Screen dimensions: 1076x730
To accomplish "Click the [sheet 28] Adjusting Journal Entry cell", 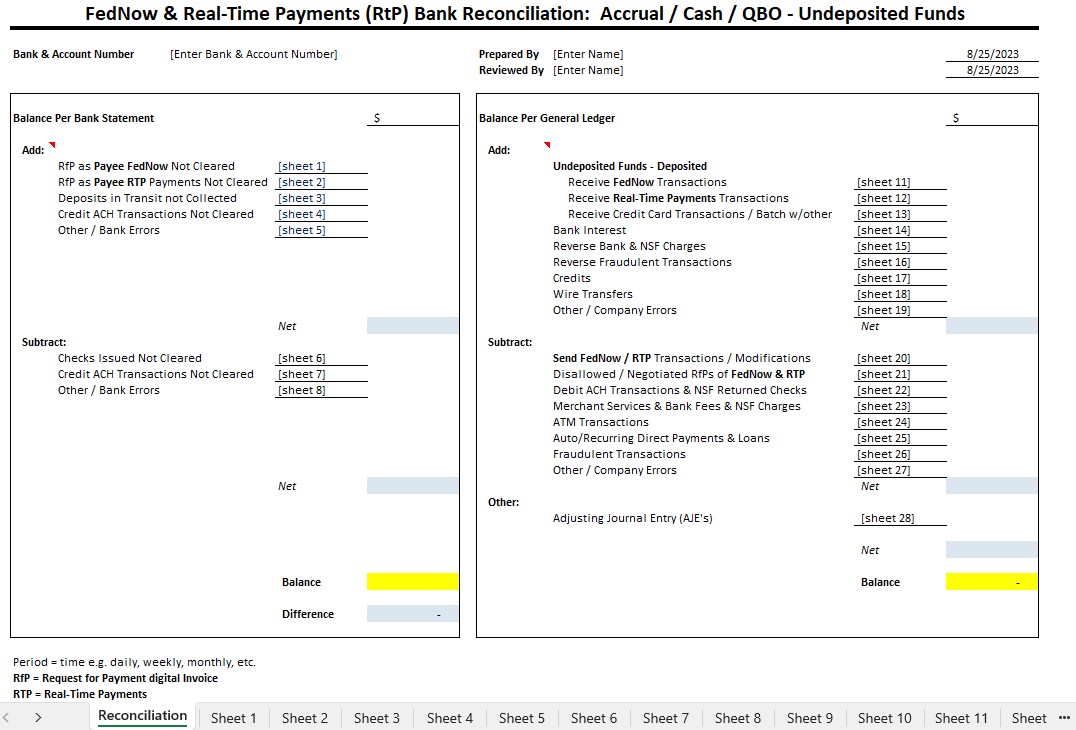I will 900,518.
